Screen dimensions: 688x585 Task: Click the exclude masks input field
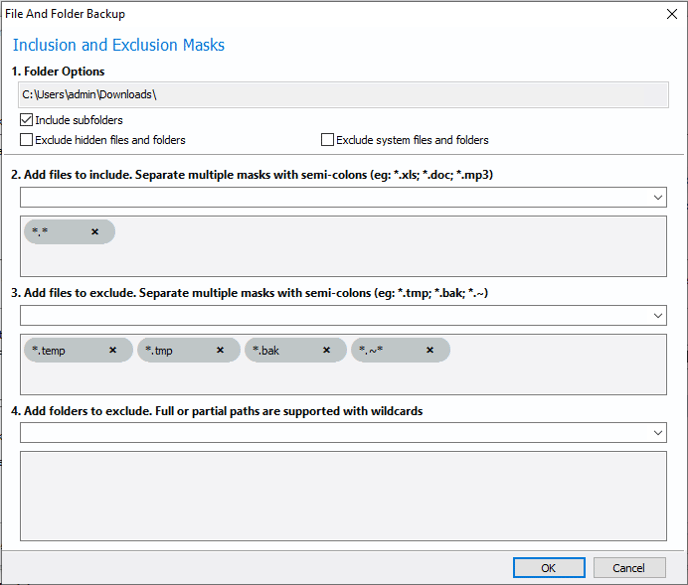335,316
